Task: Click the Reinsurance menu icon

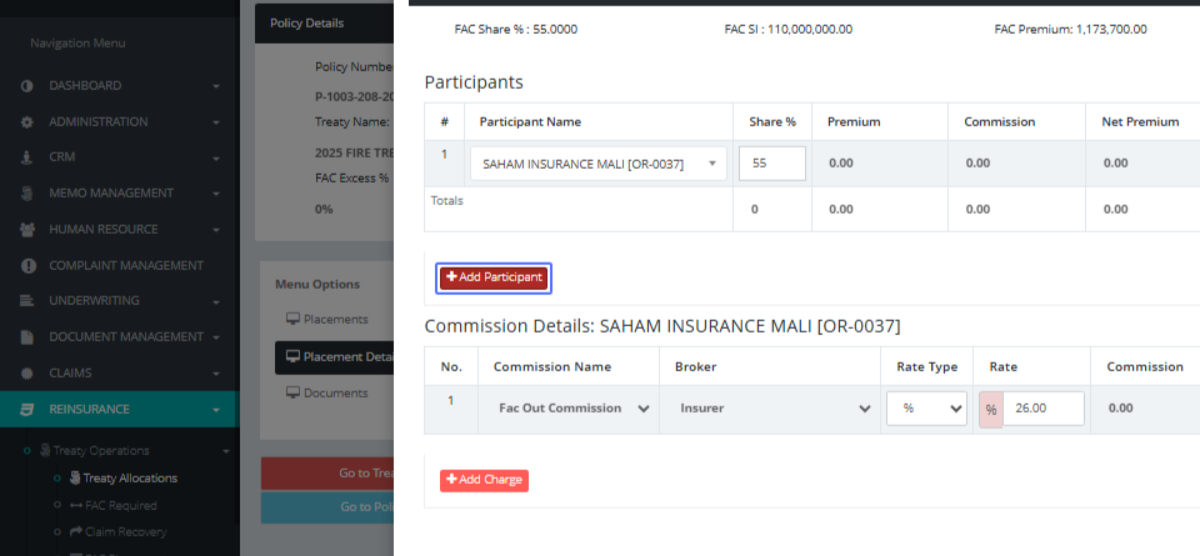Action: 27,409
